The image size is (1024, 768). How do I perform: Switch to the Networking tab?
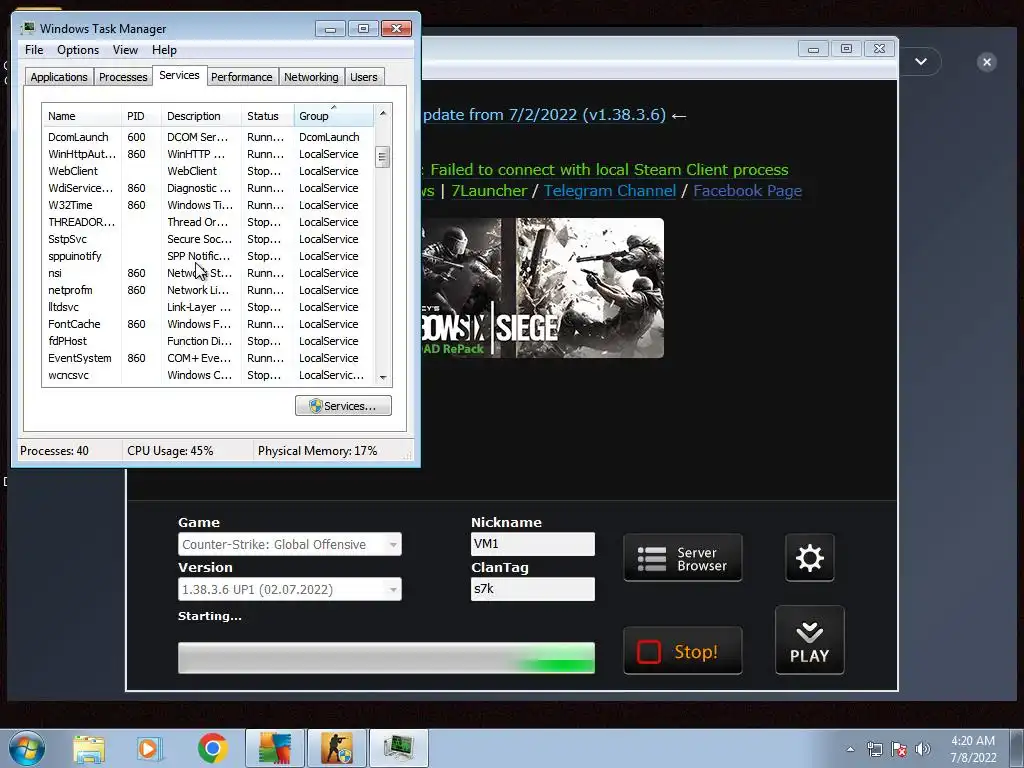coord(311,77)
